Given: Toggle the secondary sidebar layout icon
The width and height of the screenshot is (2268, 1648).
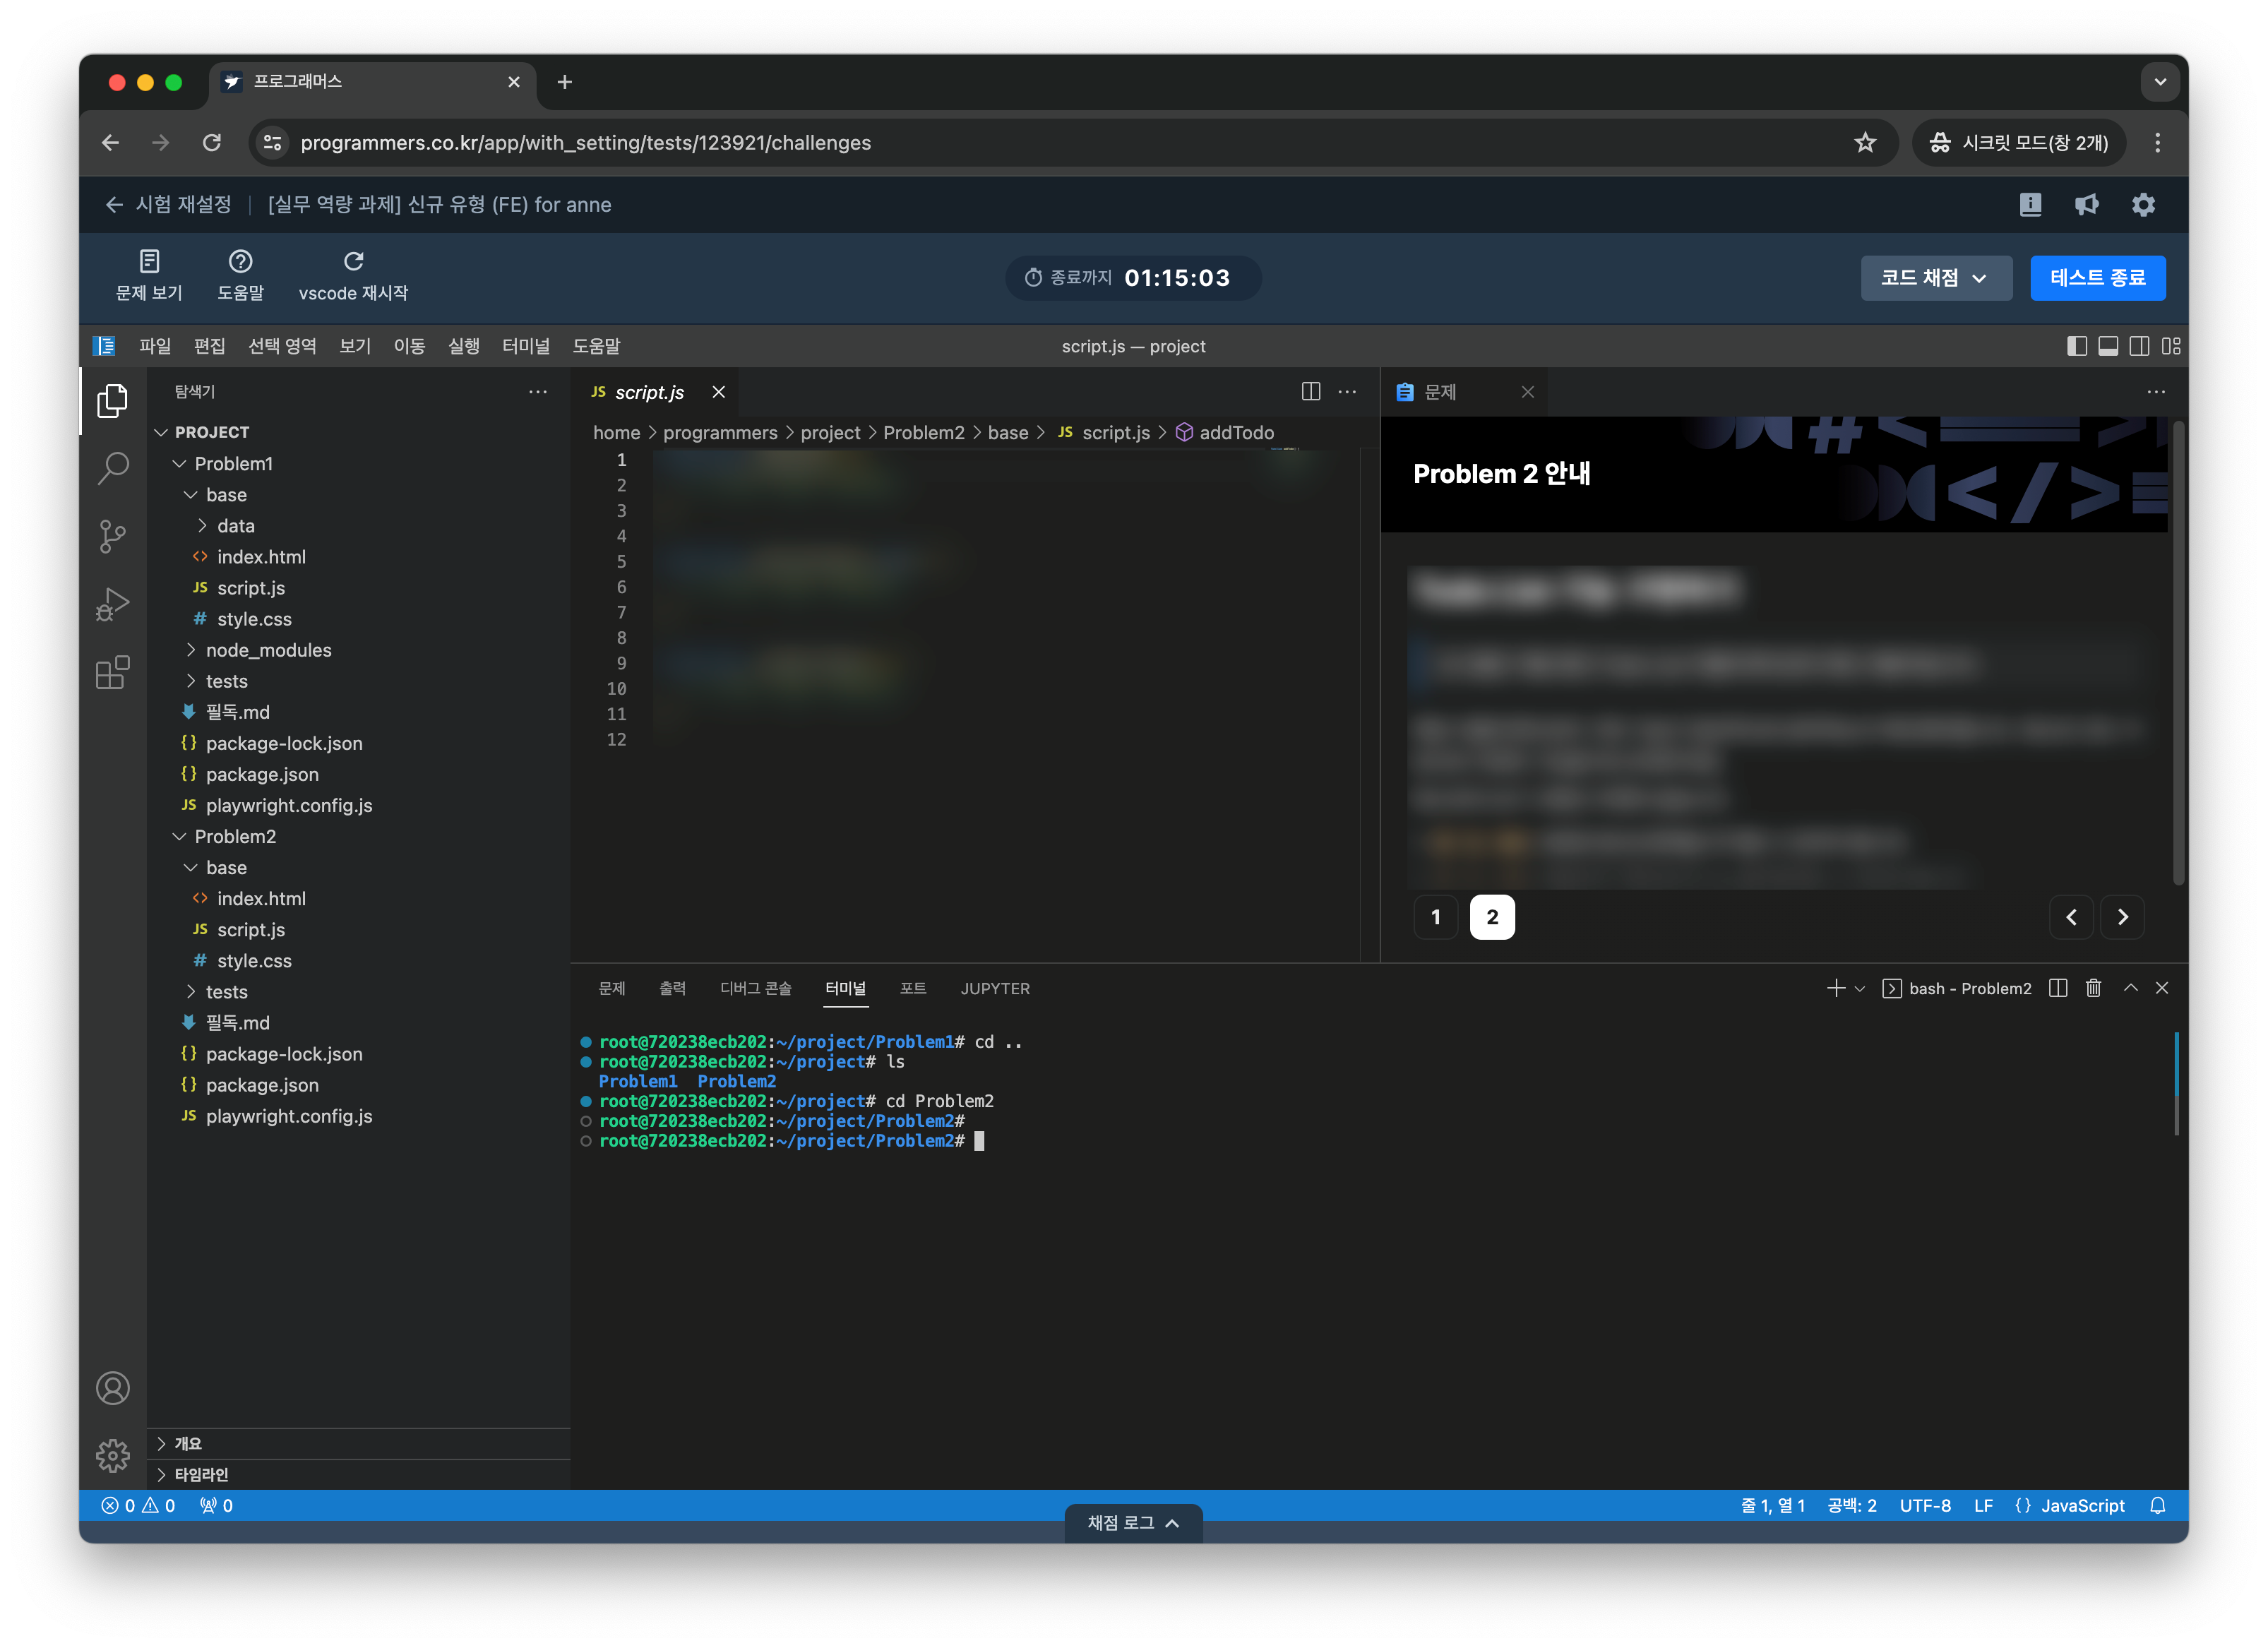Looking at the screenshot, I should (2139, 346).
